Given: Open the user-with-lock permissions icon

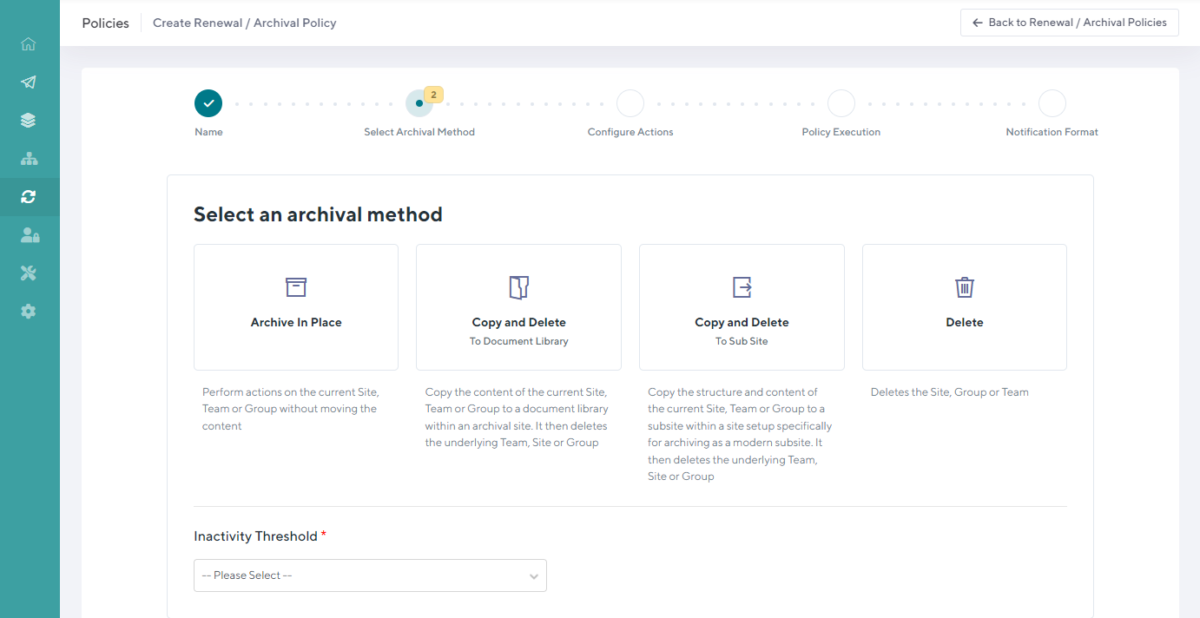Looking at the screenshot, I should [x=28, y=234].
